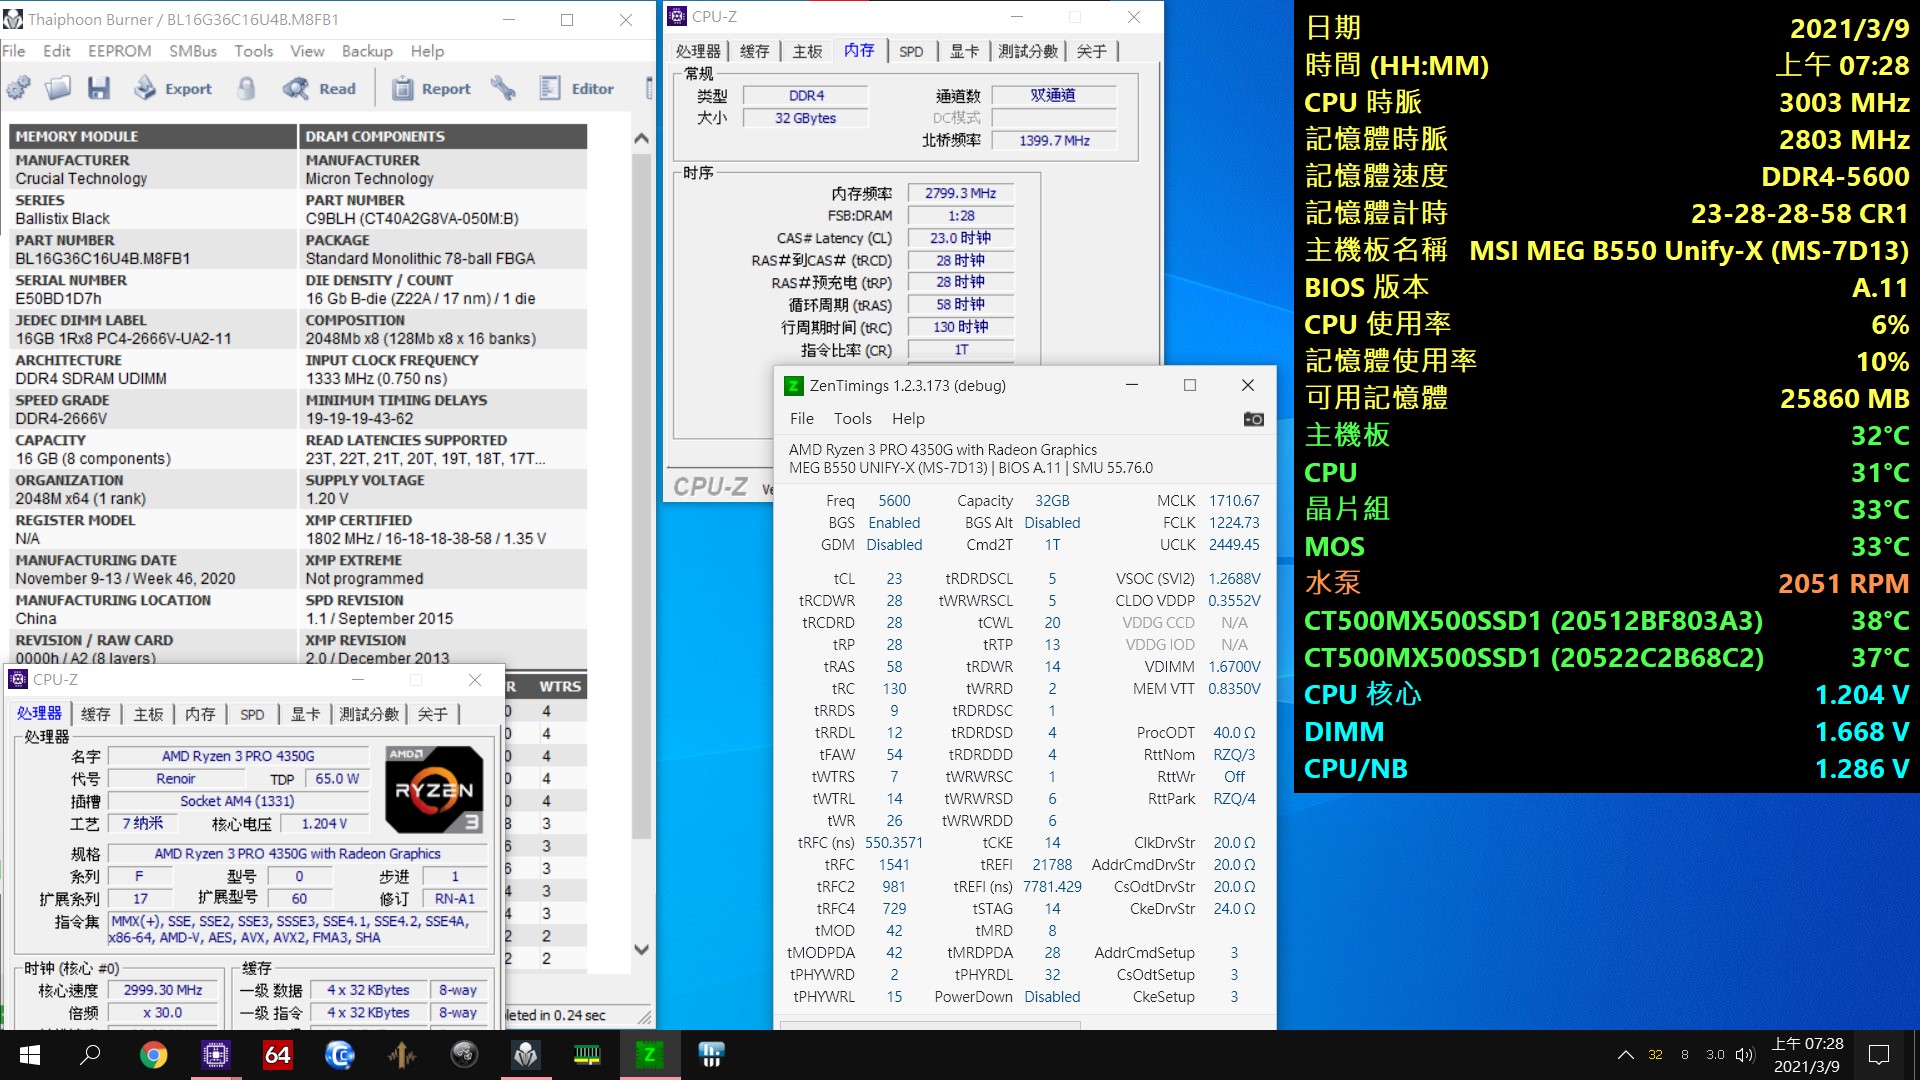Viewport: 1920px width, 1080px height.
Task: Click the CPU name field AMD Ryzen 3 PRO 4350G
Action: pyautogui.click(x=238, y=756)
